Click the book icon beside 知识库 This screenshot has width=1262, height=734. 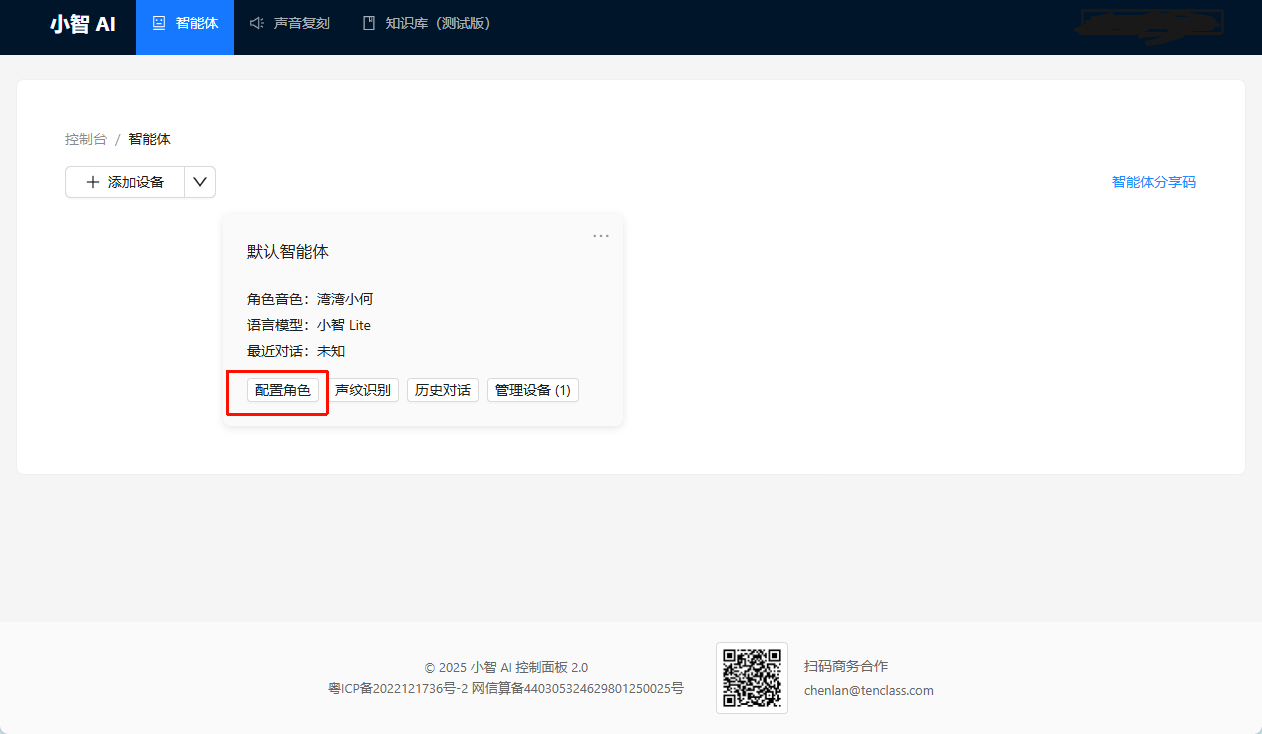click(369, 23)
